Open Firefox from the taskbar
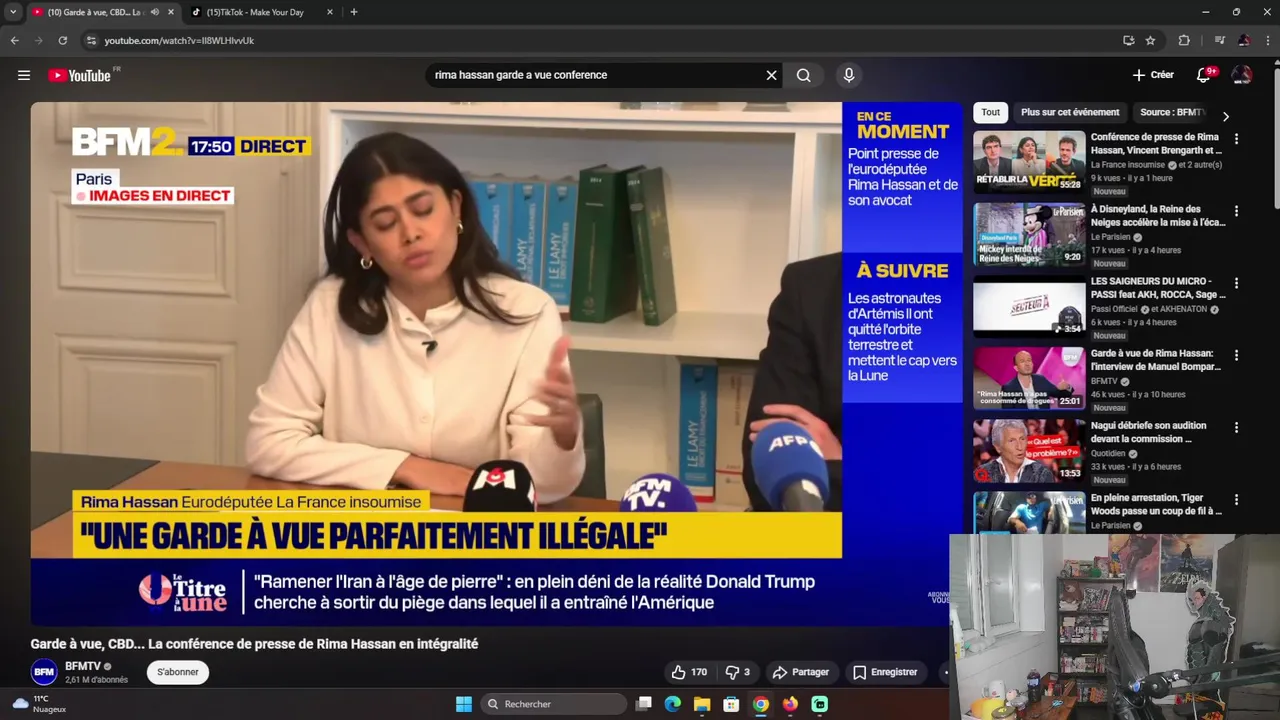 coord(790,704)
